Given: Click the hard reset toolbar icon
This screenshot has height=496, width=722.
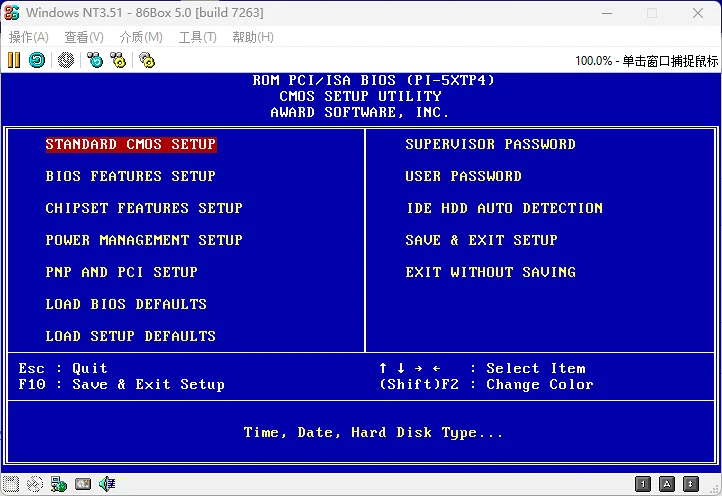Looking at the screenshot, I should pyautogui.click(x=37, y=60).
